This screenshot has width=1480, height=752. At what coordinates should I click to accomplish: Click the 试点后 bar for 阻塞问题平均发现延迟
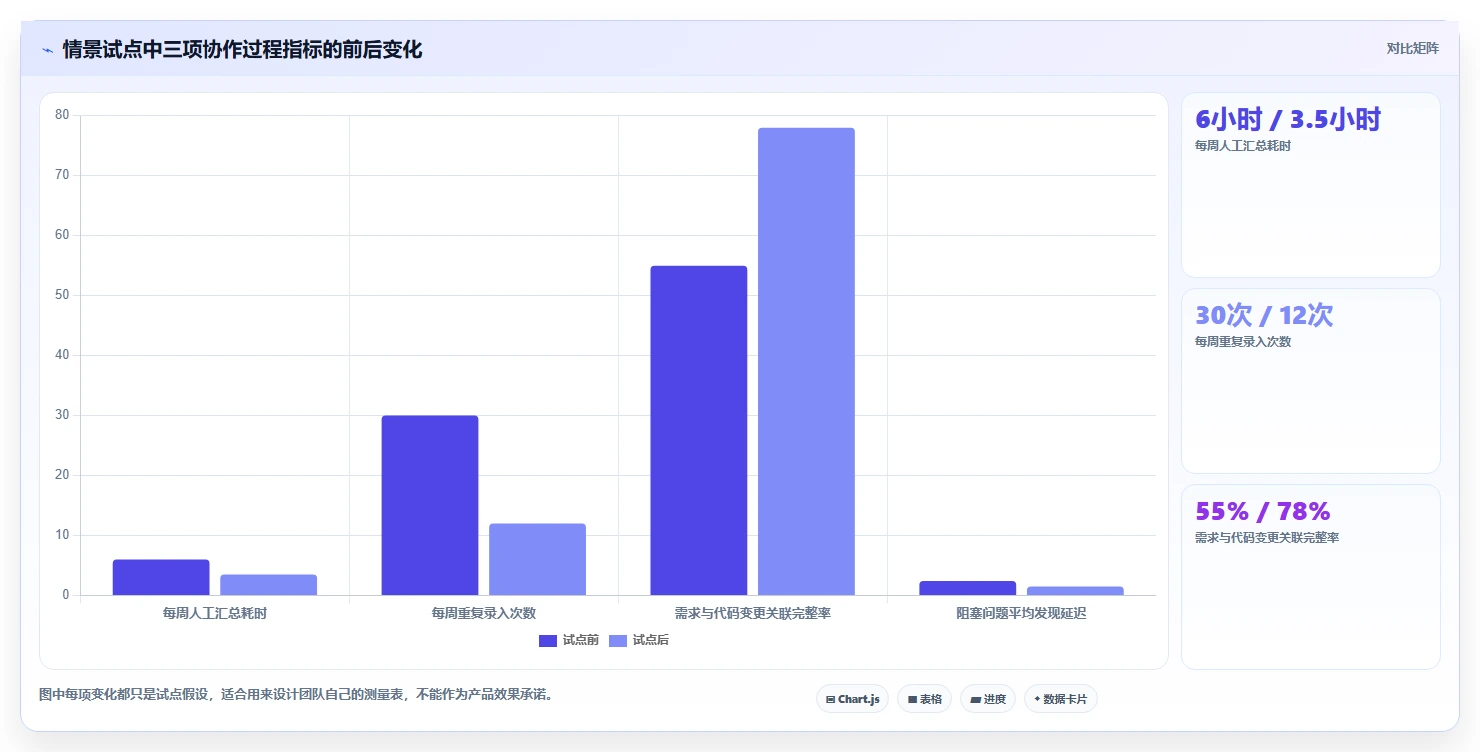[x=1075, y=591]
